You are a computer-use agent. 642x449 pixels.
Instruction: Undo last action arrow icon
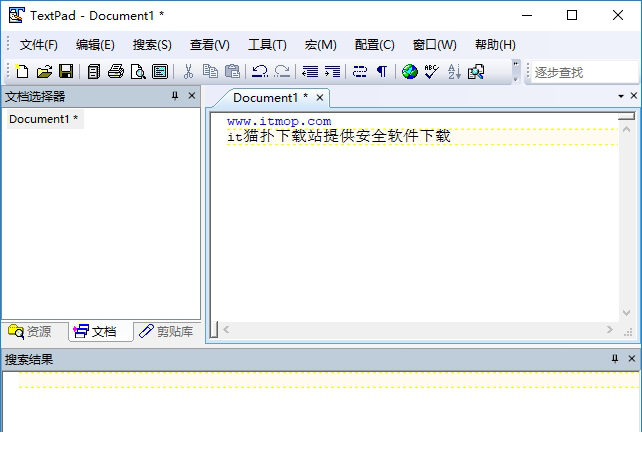[260, 72]
